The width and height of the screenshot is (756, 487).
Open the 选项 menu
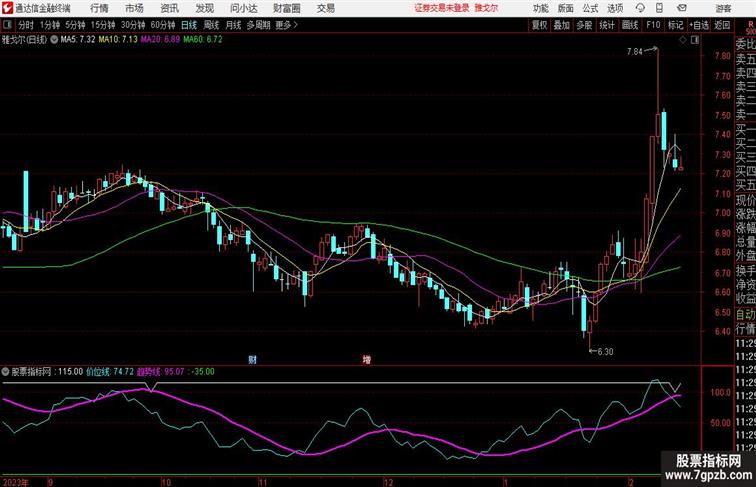(615, 8)
